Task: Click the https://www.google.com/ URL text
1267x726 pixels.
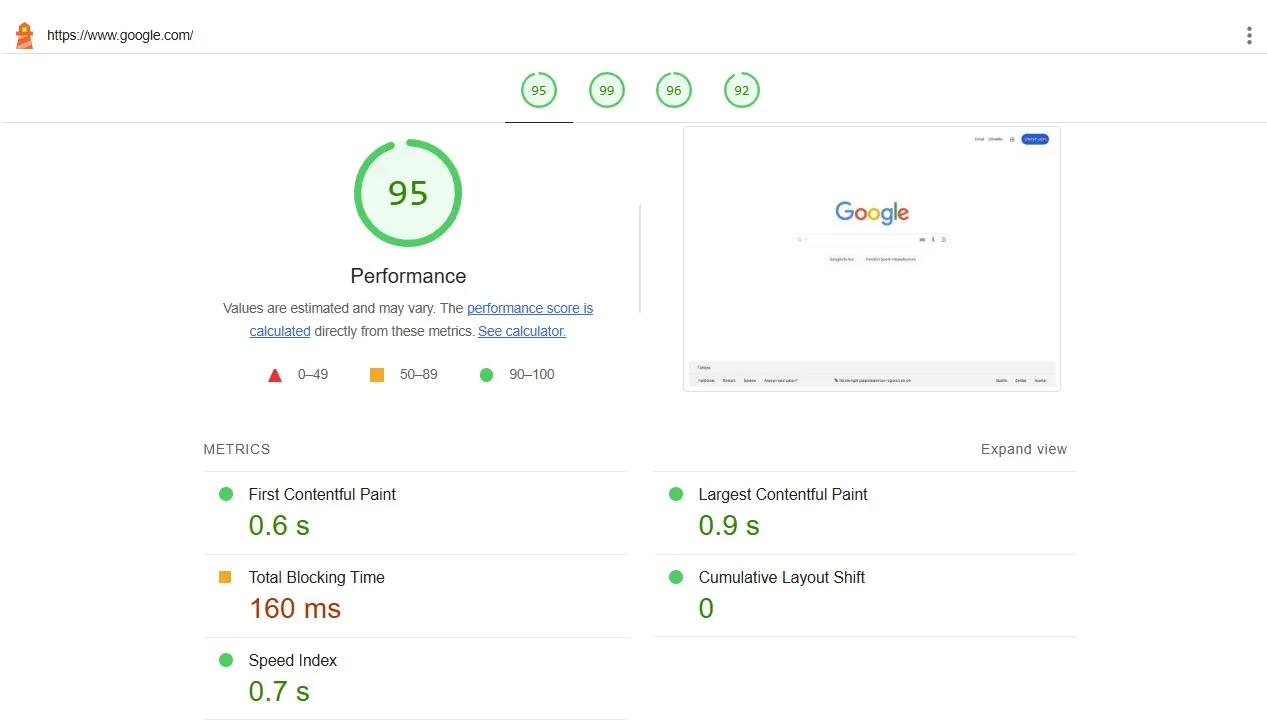Action: pyautogui.click(x=120, y=35)
